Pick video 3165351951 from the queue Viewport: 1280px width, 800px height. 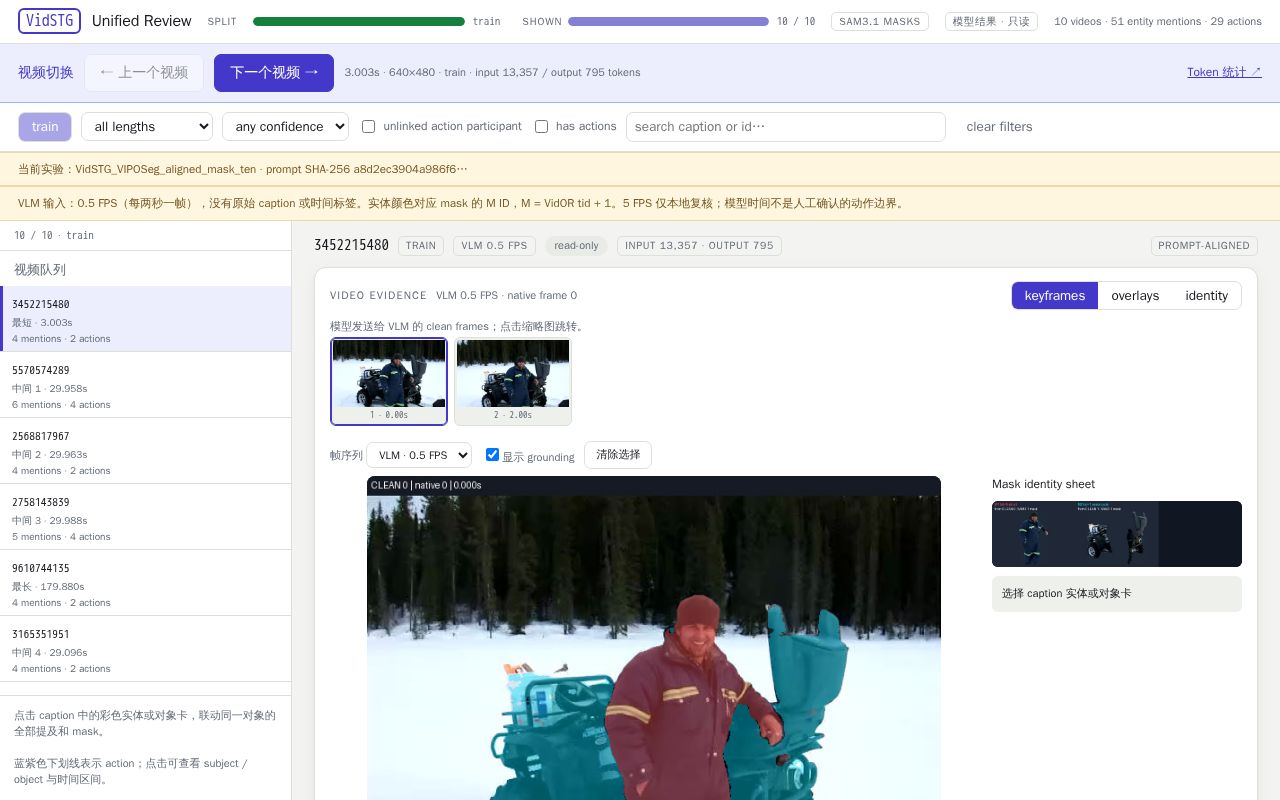(x=146, y=649)
